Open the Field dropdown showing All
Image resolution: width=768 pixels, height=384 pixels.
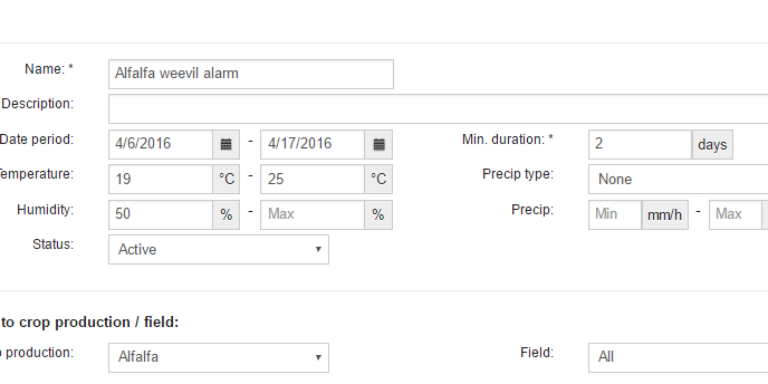click(x=678, y=358)
